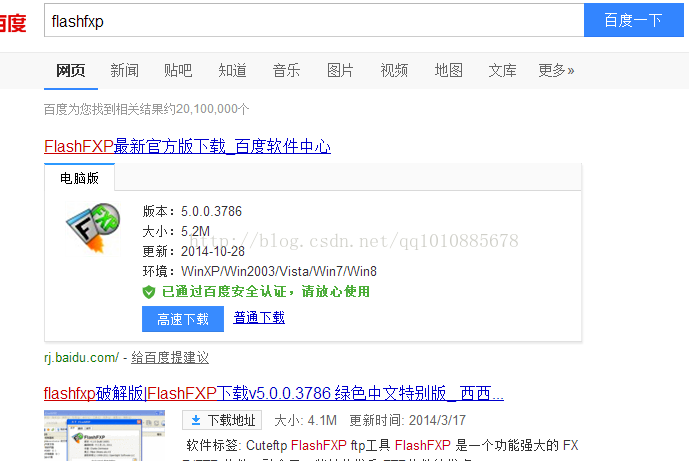Click the 下载地址 button
Image resolution: width=689 pixels, height=461 pixels.
tap(222, 420)
